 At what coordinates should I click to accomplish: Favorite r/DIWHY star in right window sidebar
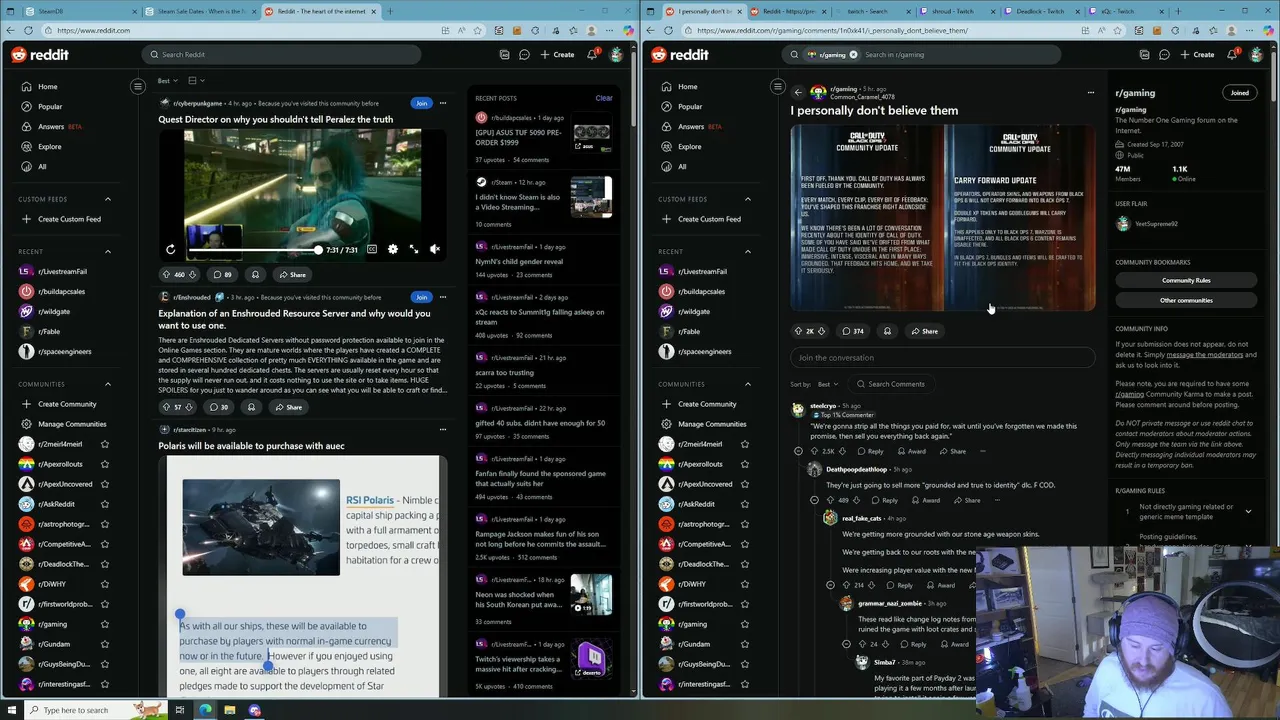click(744, 584)
